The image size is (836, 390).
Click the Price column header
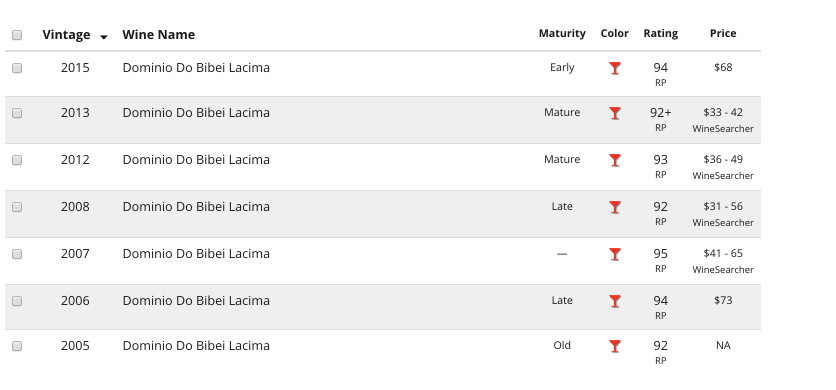click(723, 34)
